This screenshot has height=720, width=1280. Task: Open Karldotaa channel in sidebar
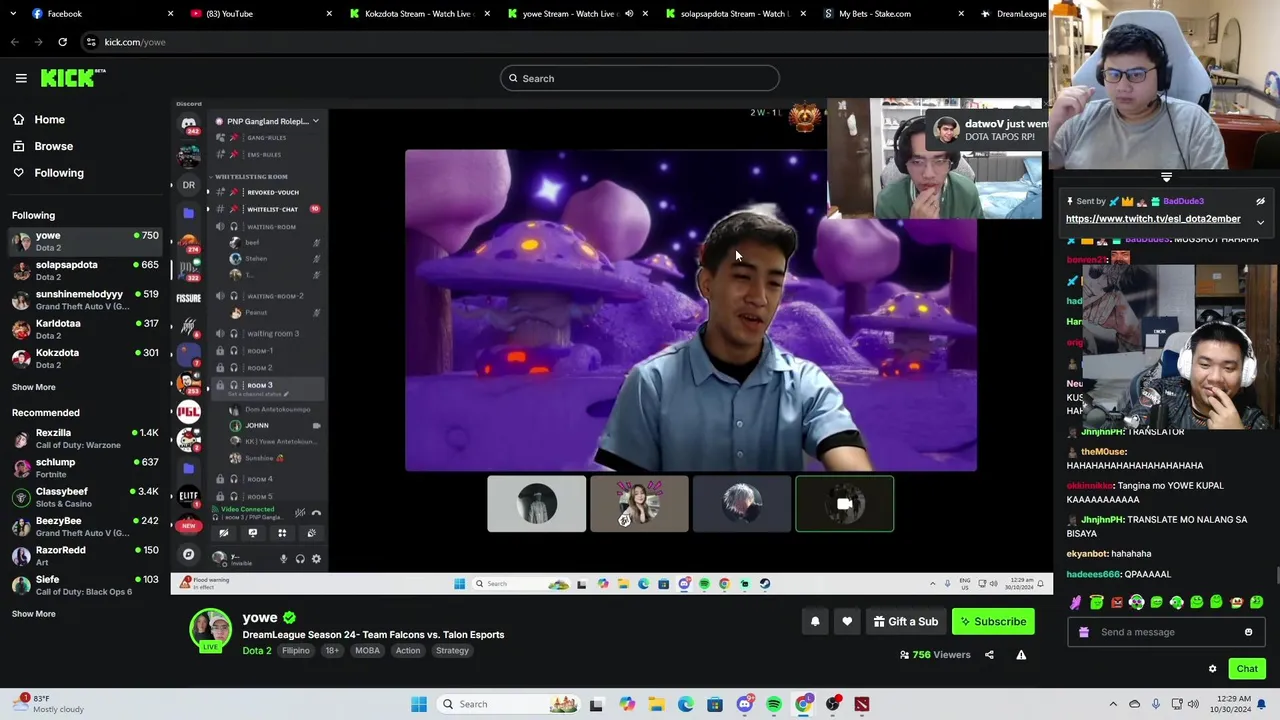(85, 329)
